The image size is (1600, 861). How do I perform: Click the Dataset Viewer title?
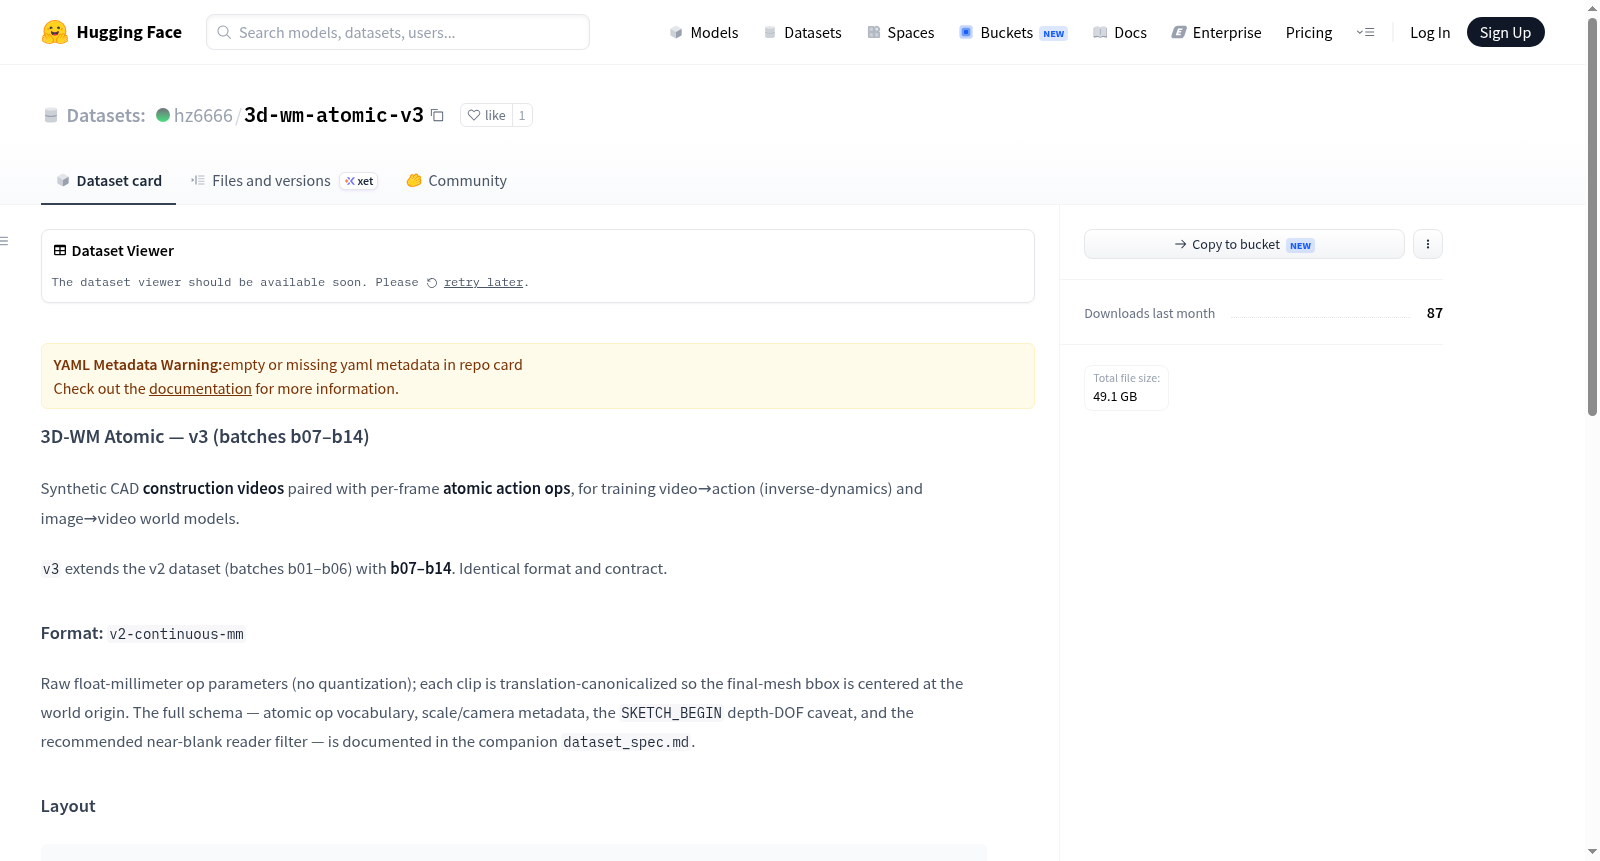123,250
